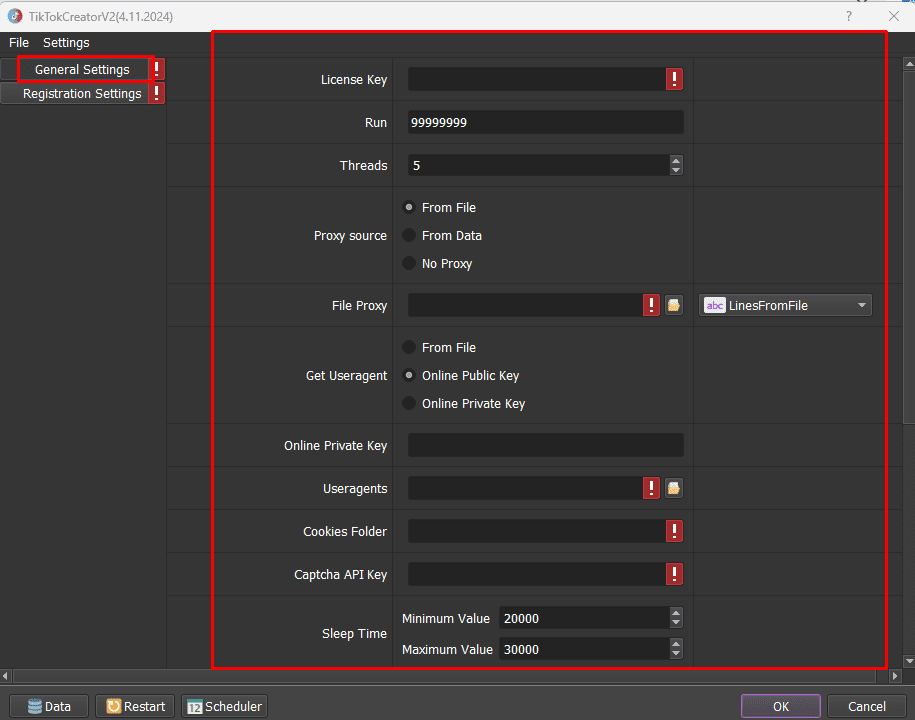This screenshot has height=720, width=915.
Task: Increase Sleep Time Maximum Value
Action: click(676, 644)
